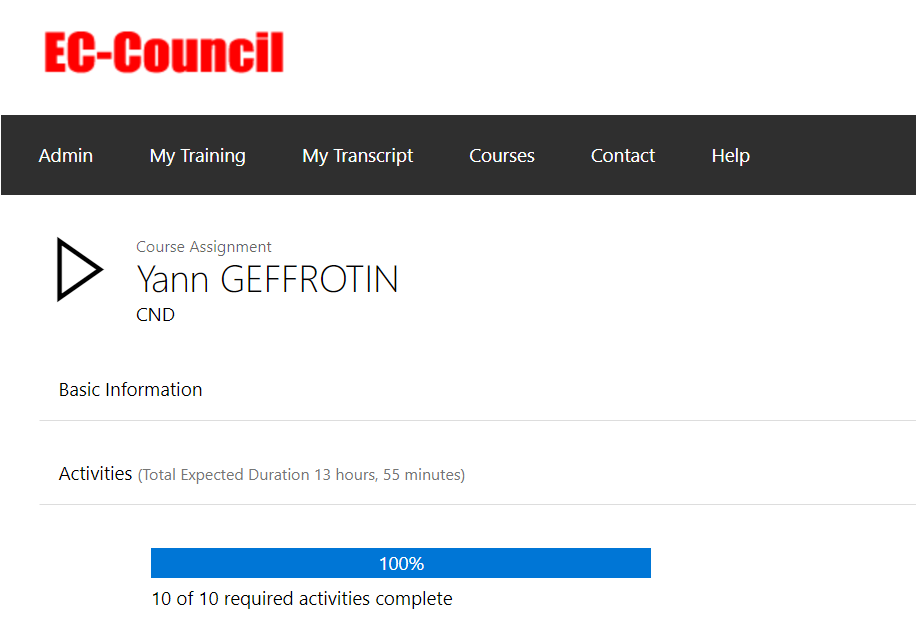Click the Basic Information heading text
916x636 pixels.
(x=130, y=390)
